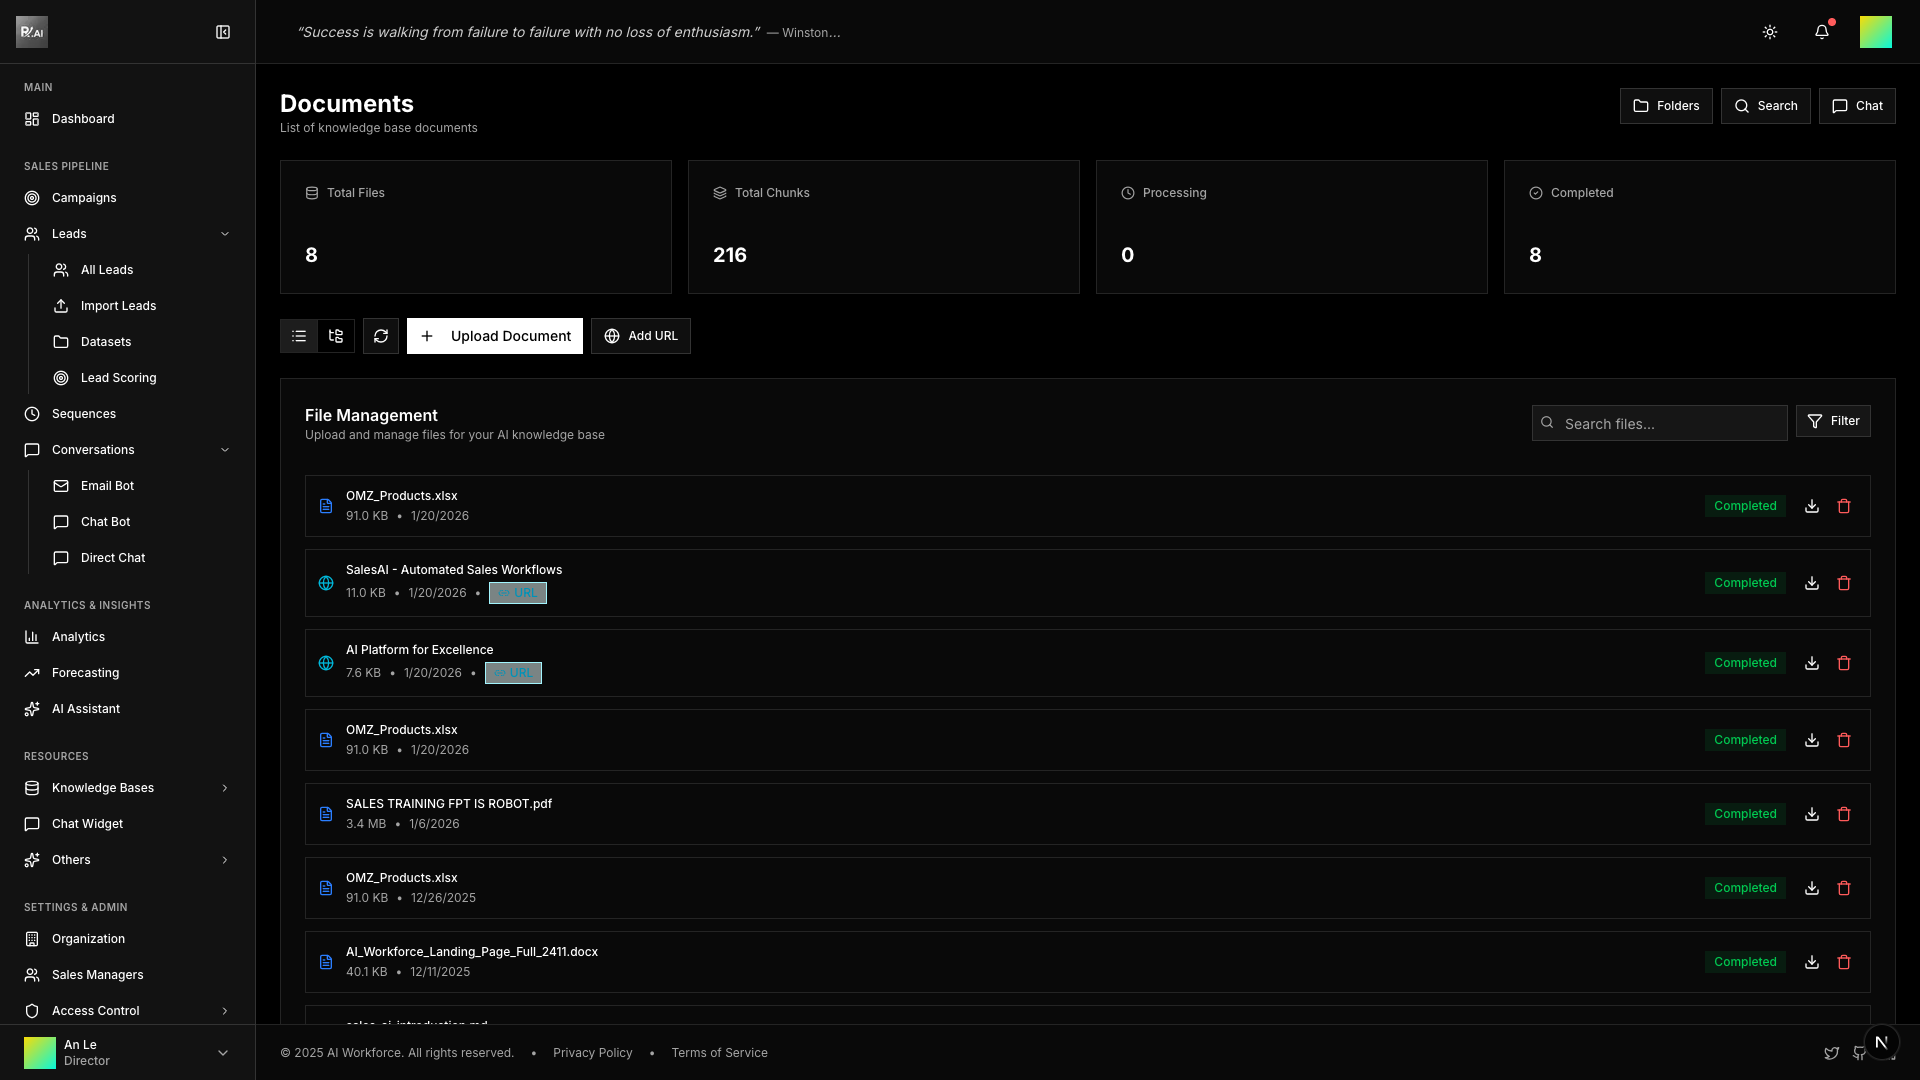Click the gradient profile avatar at top right

click(1875, 32)
